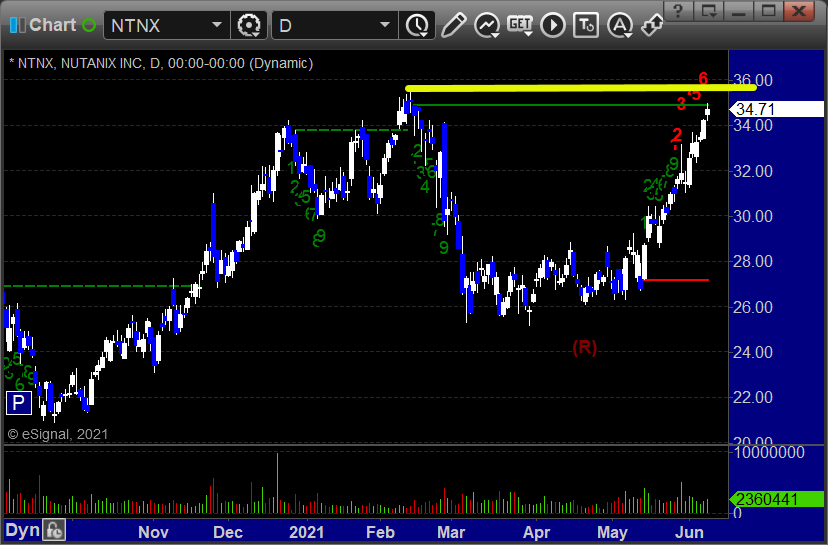The height and width of the screenshot is (545, 828).
Task: Open the D interval dropdown
Action: click(385, 25)
